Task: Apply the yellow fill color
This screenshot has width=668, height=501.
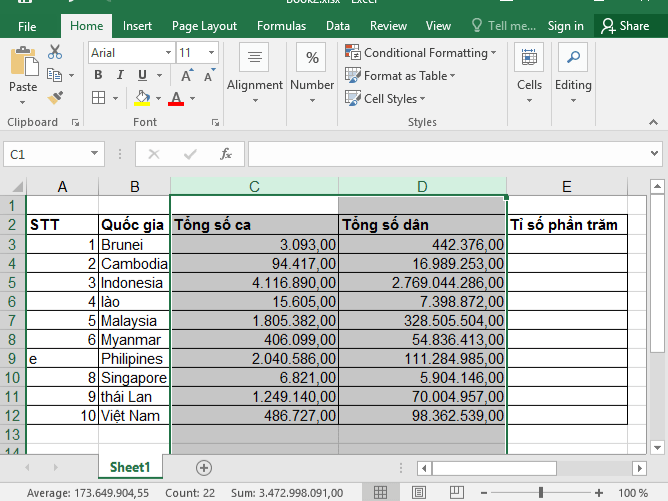Action: pos(142,98)
